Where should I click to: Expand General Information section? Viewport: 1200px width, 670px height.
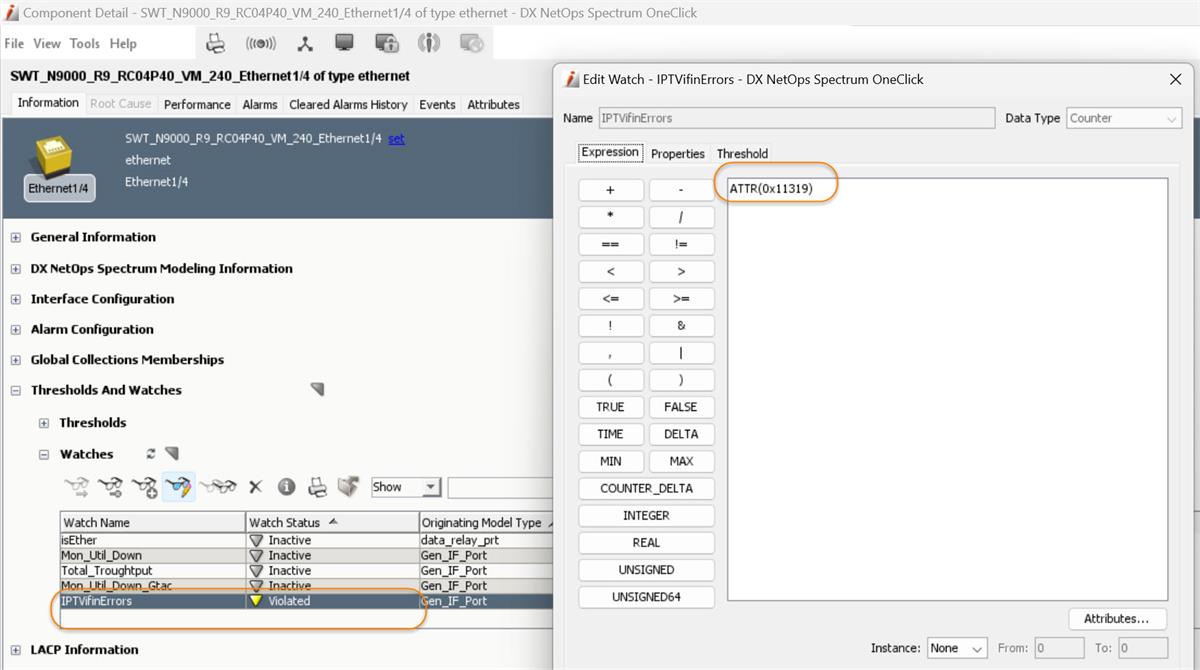(16, 237)
